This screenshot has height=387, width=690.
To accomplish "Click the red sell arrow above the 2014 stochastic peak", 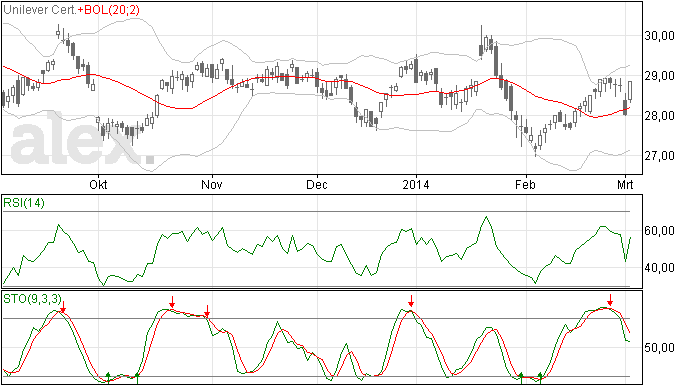I will pyautogui.click(x=411, y=301).
